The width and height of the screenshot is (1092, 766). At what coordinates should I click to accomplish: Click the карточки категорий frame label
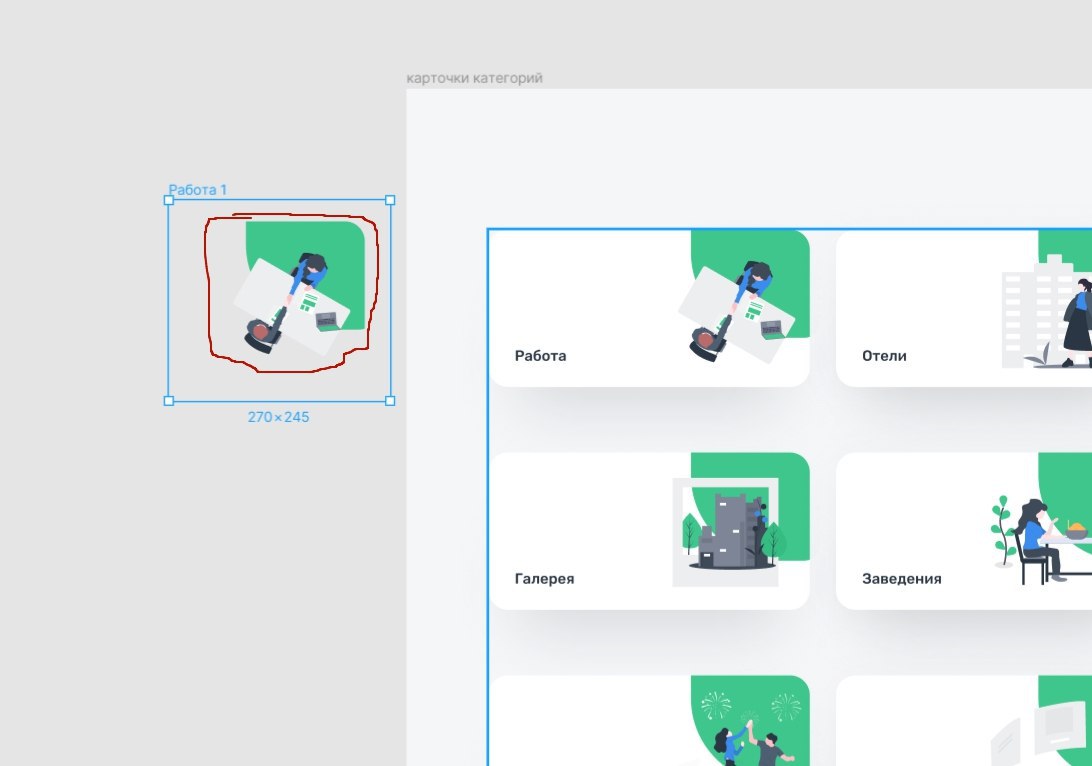(474, 78)
